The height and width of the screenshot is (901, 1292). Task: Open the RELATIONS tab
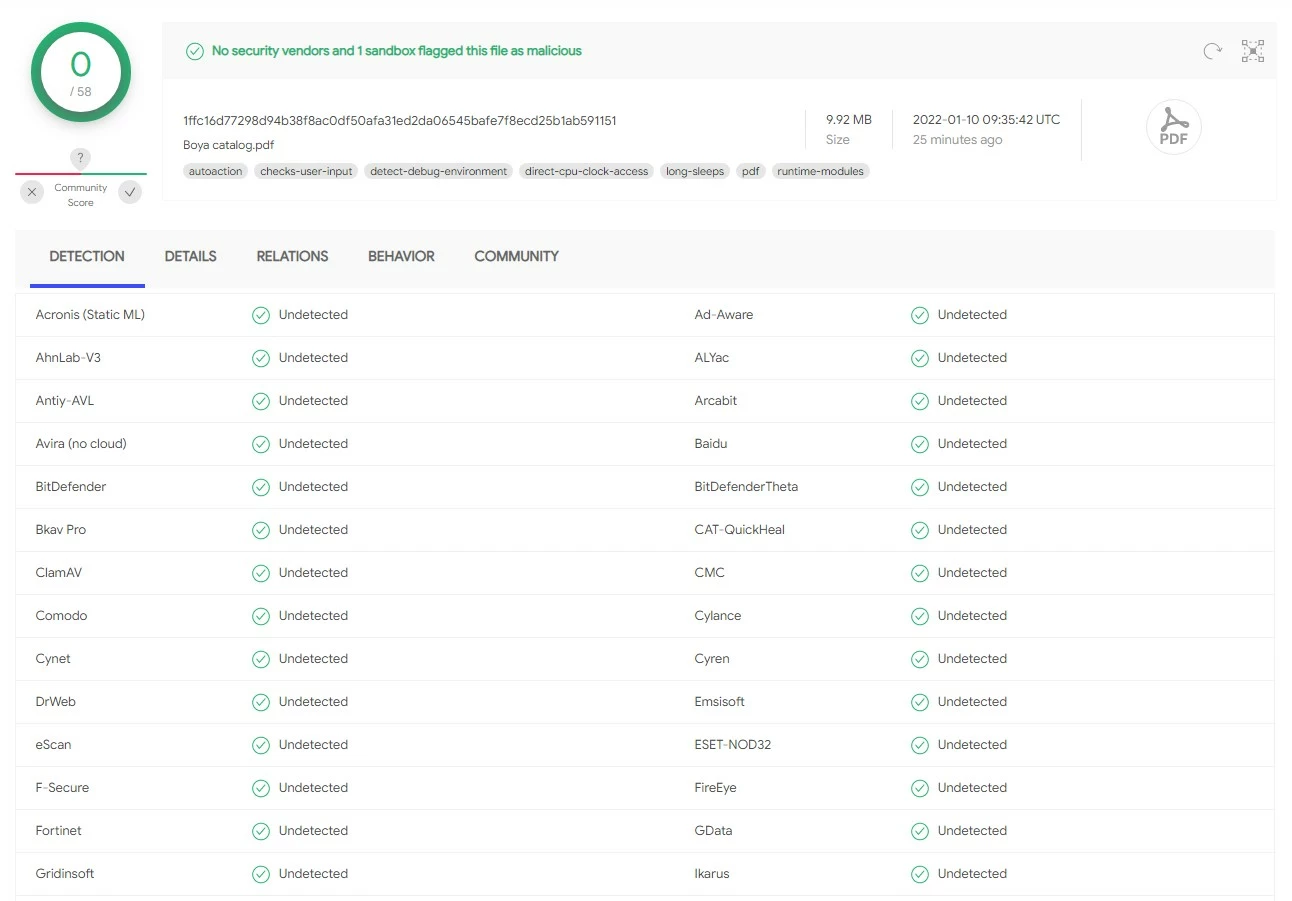tap(292, 256)
